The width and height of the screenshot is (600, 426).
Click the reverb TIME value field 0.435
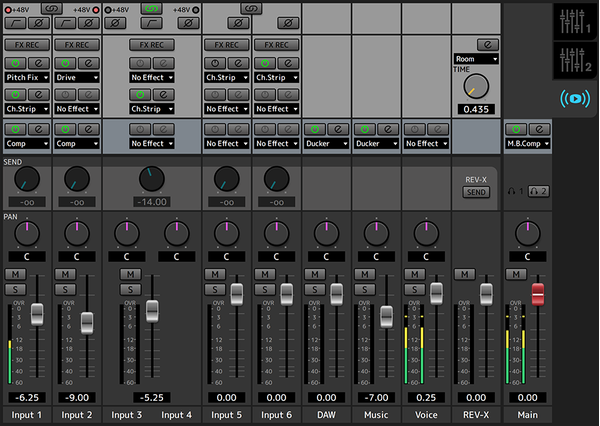point(476,108)
